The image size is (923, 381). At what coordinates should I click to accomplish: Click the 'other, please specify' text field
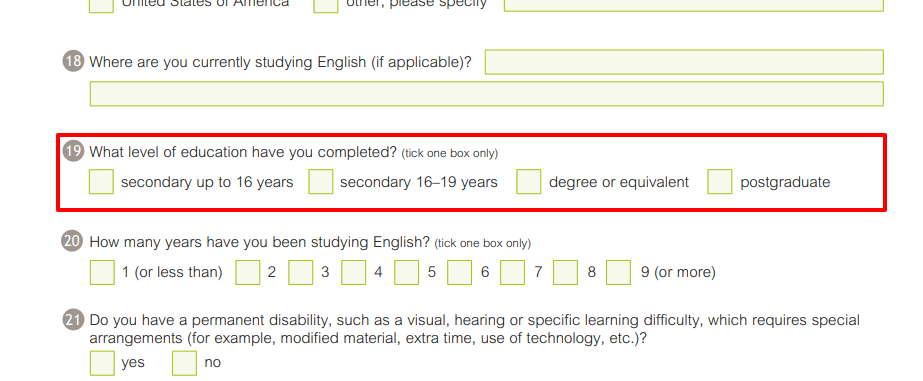coord(694,5)
